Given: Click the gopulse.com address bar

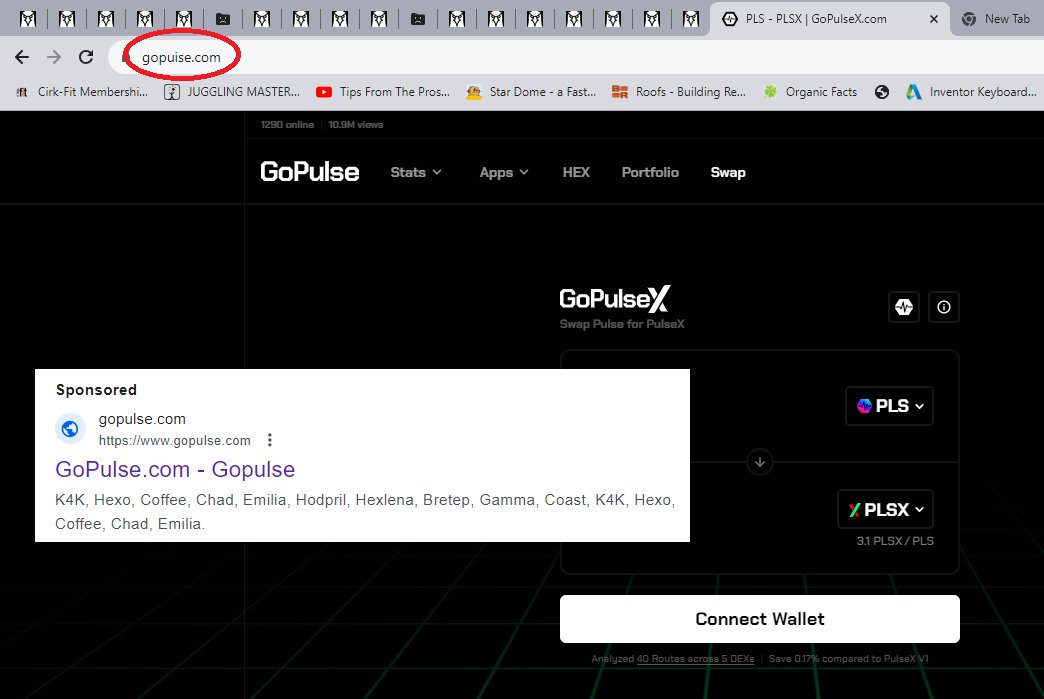Looking at the screenshot, I should click(180, 57).
